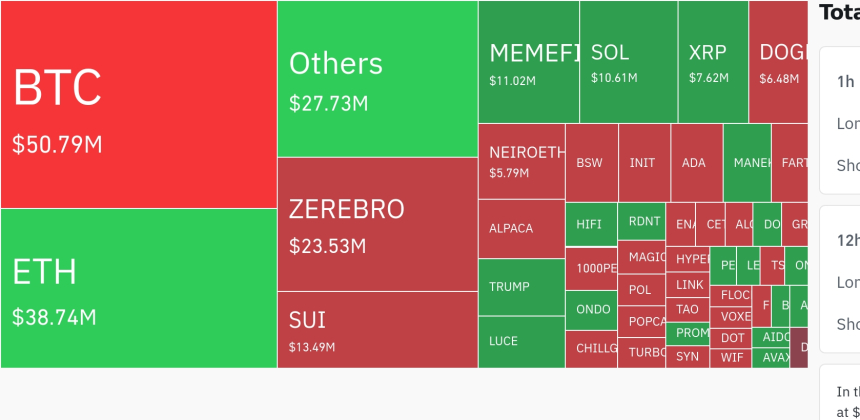Select the XRP $7.62M tile
Viewport: 860px width, 420px height.
click(x=713, y=62)
